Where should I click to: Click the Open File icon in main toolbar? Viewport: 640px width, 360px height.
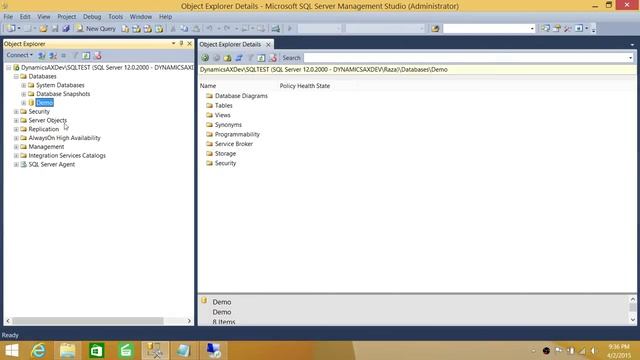point(43,29)
